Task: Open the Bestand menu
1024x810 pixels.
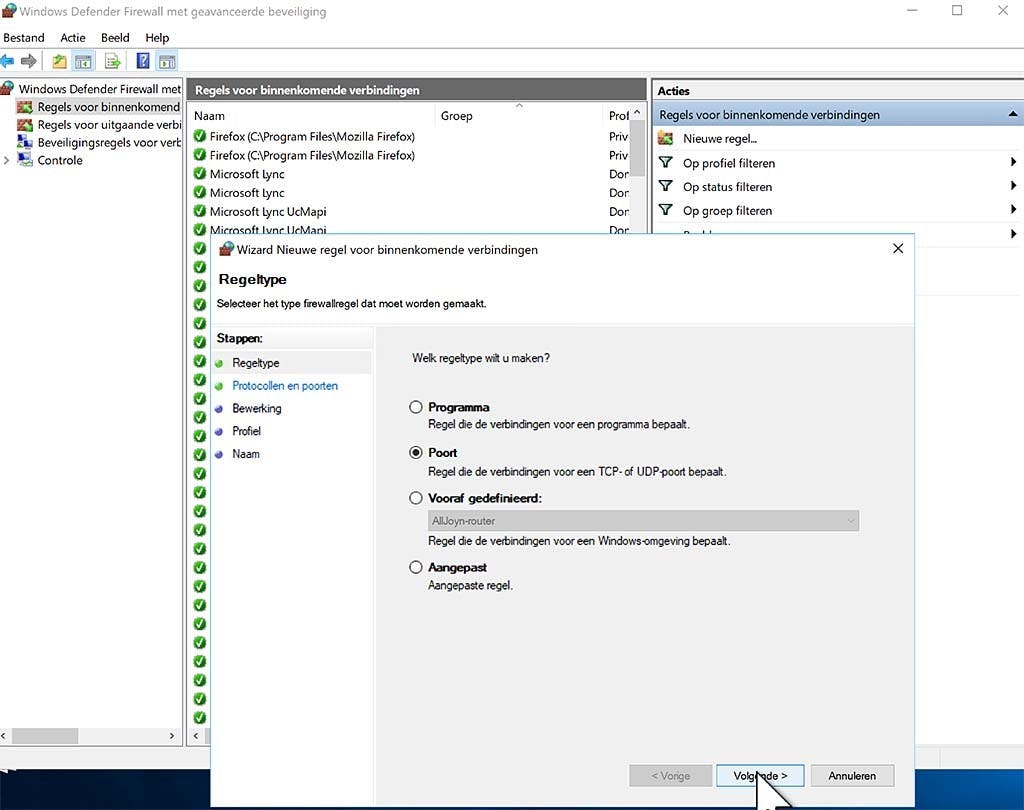Action: coord(24,37)
